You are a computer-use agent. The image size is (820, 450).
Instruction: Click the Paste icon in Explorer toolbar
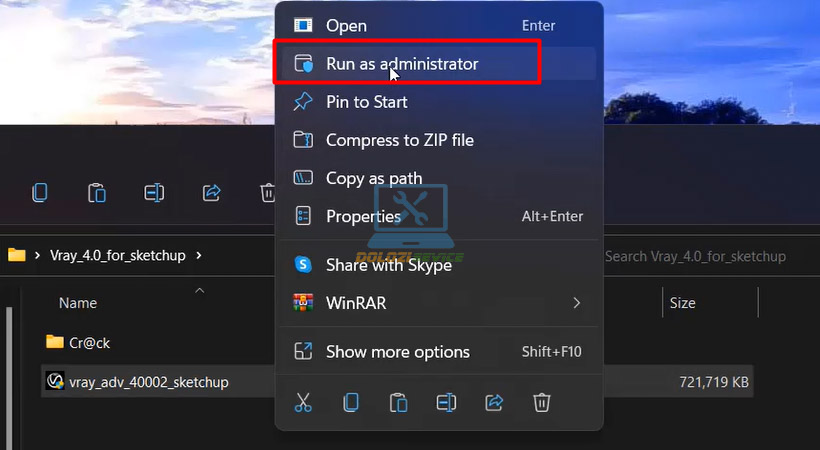point(97,193)
